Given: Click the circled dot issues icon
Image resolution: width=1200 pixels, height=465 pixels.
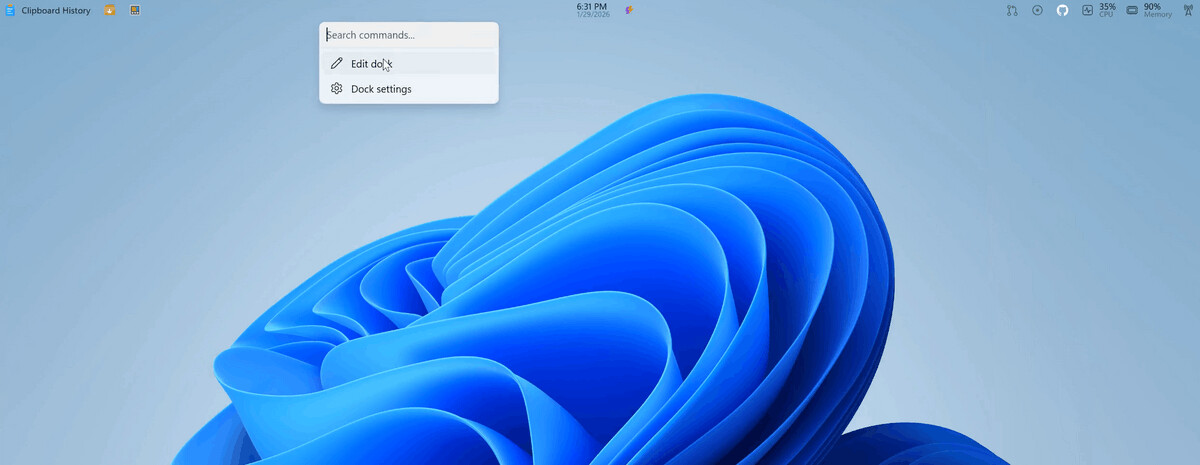Looking at the screenshot, I should click(1037, 10).
